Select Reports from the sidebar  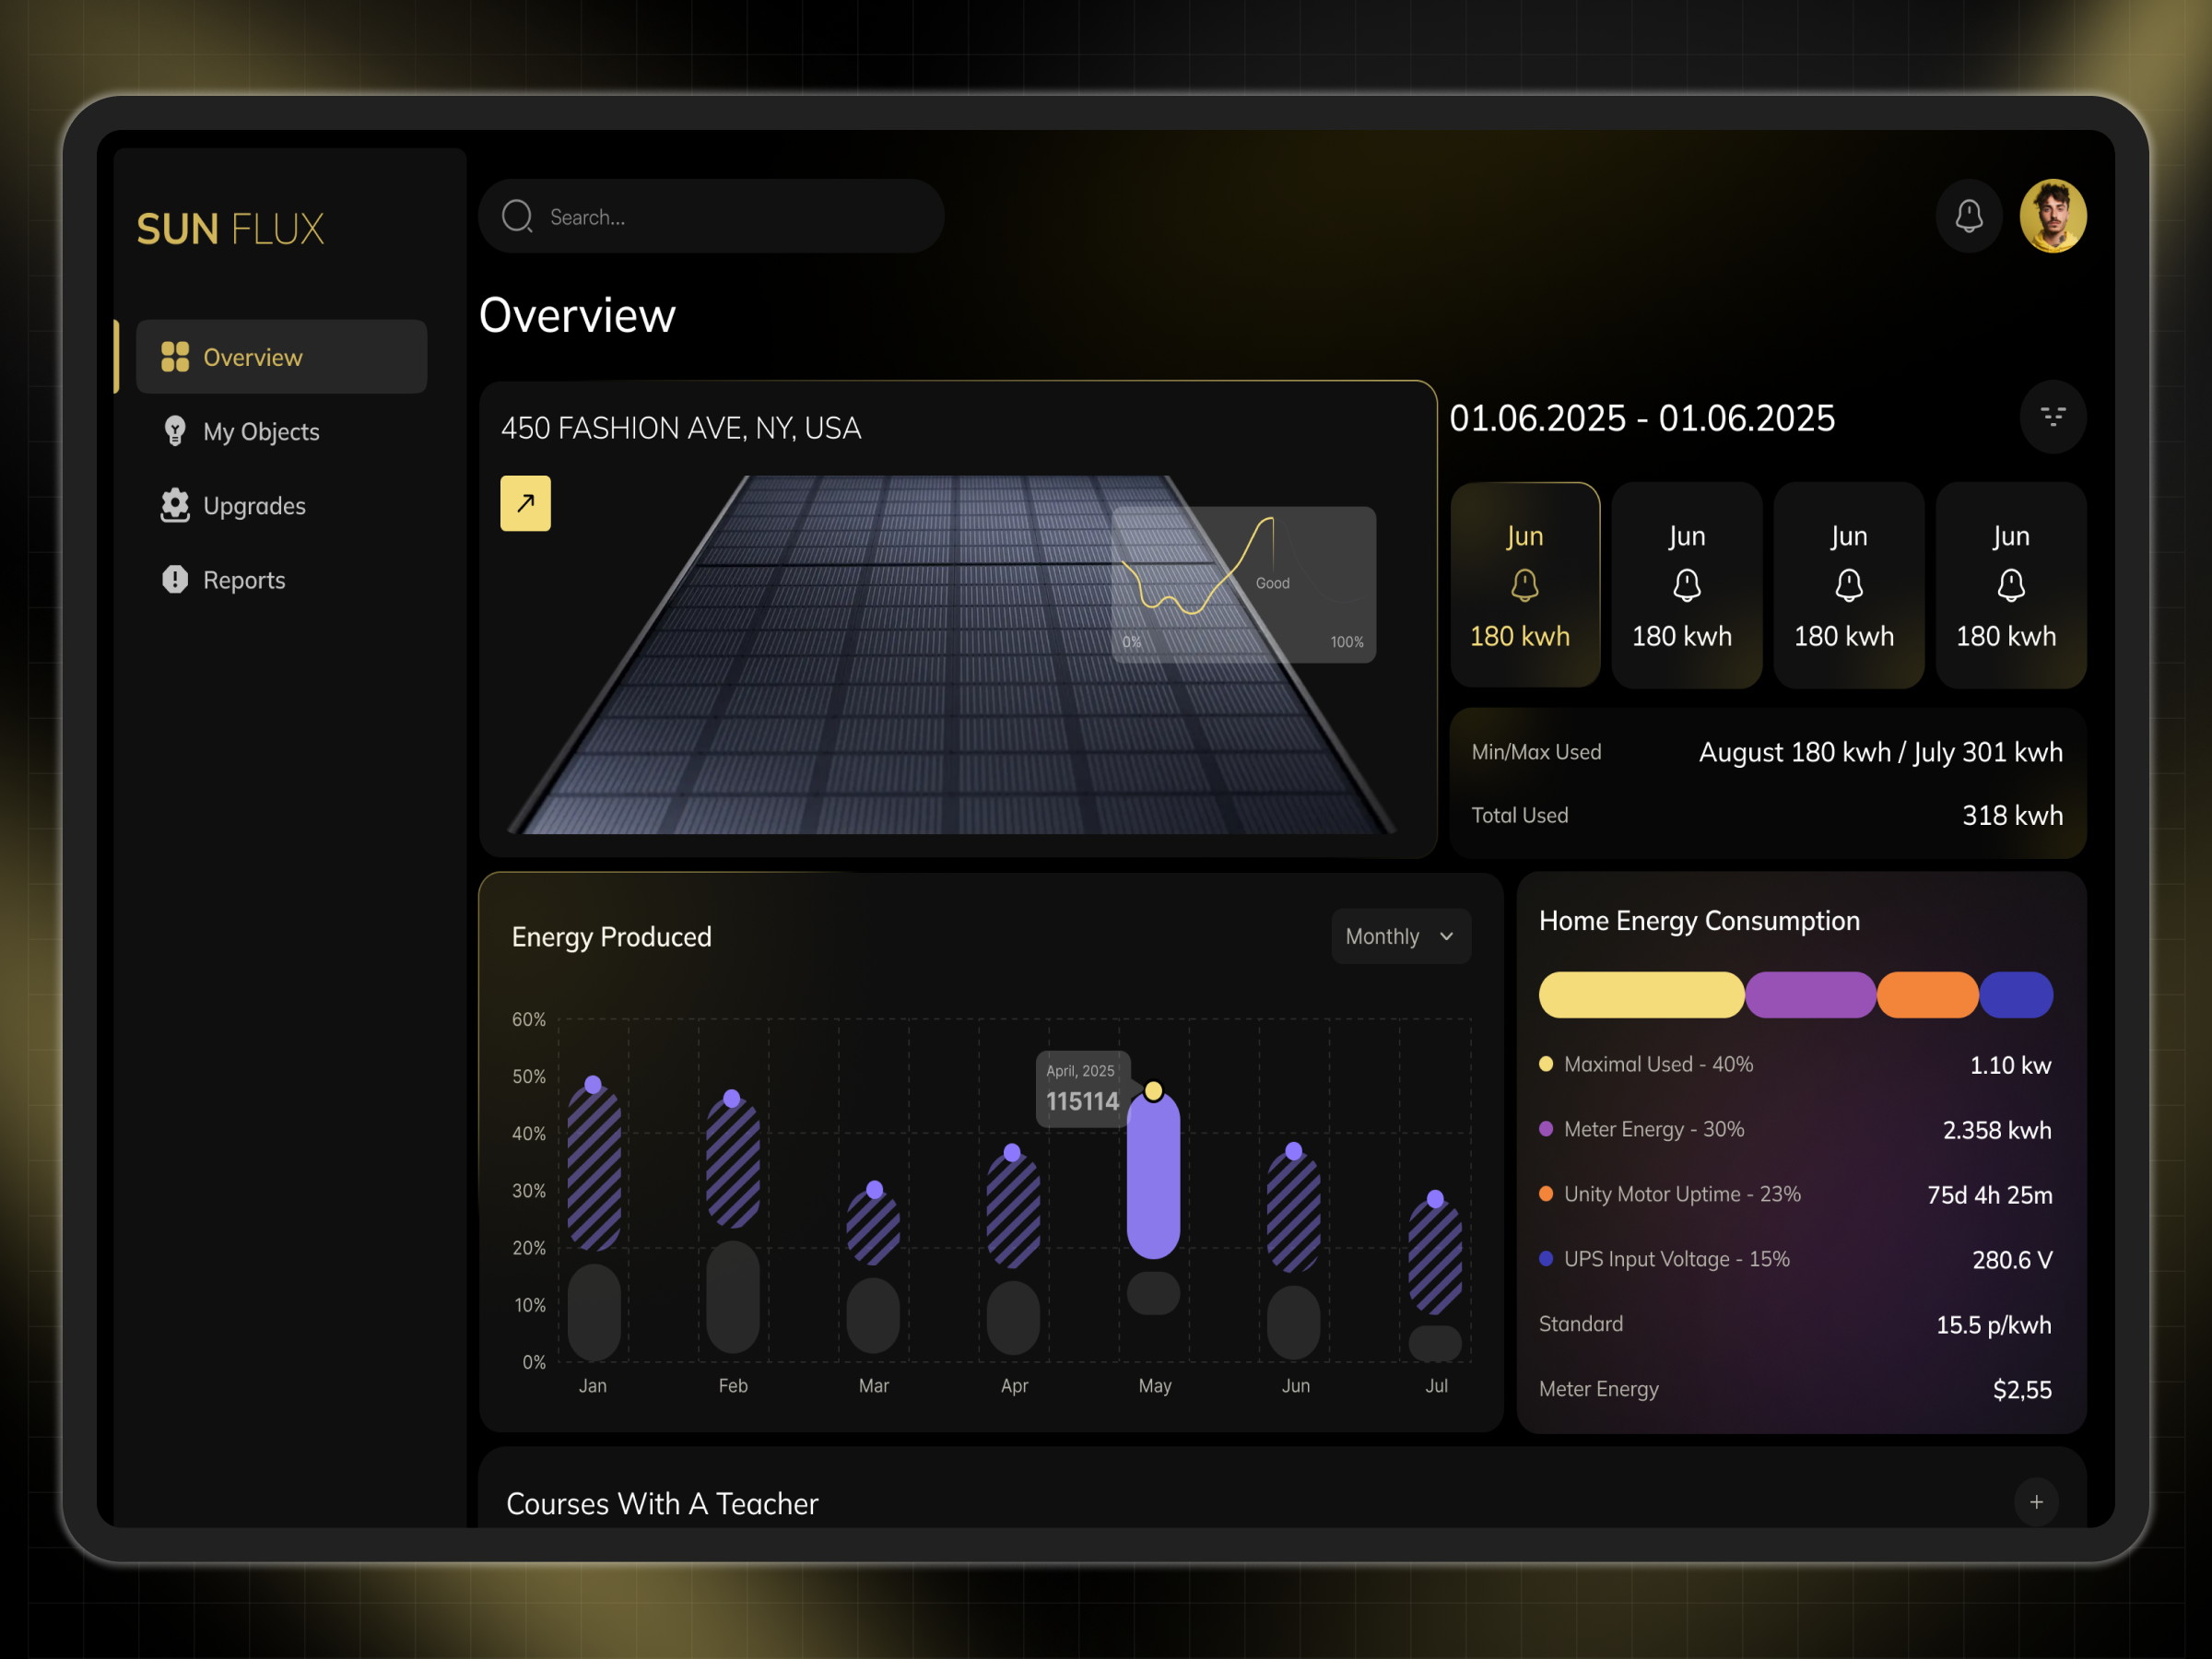(243, 579)
